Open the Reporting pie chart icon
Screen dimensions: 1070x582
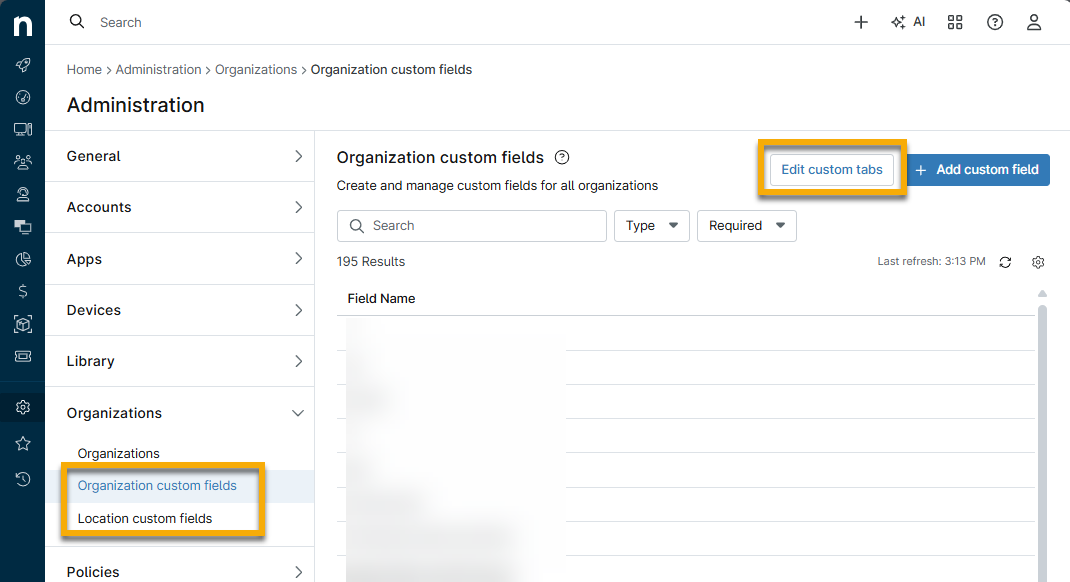pyautogui.click(x=22, y=259)
